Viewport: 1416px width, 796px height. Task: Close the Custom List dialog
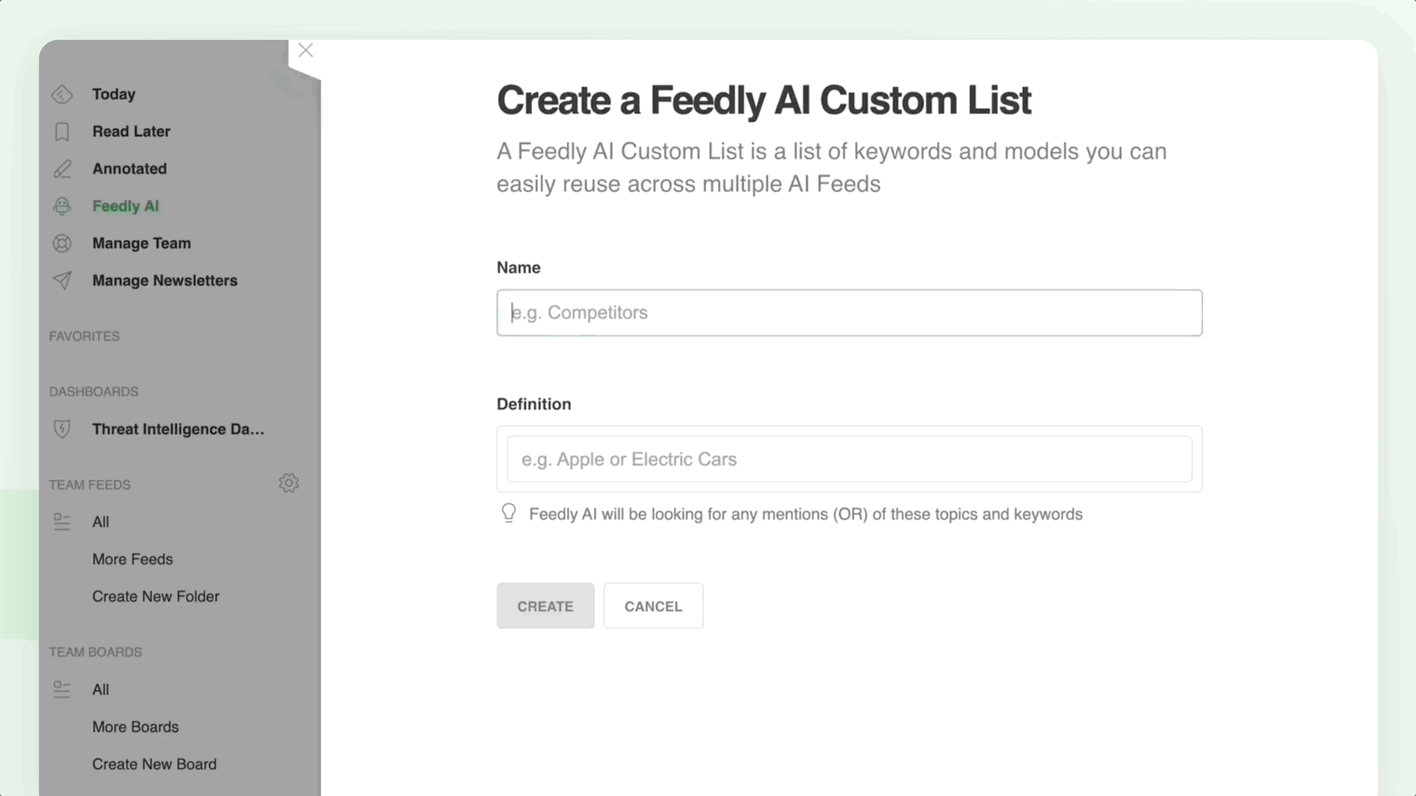point(306,50)
